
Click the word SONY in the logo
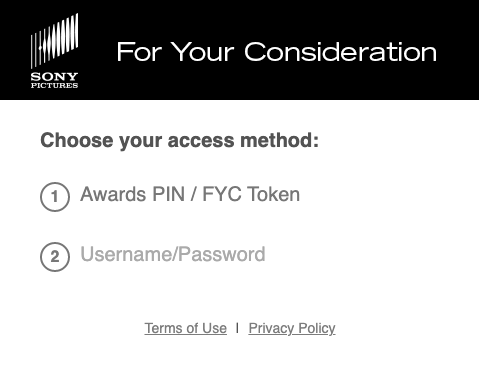(54, 77)
